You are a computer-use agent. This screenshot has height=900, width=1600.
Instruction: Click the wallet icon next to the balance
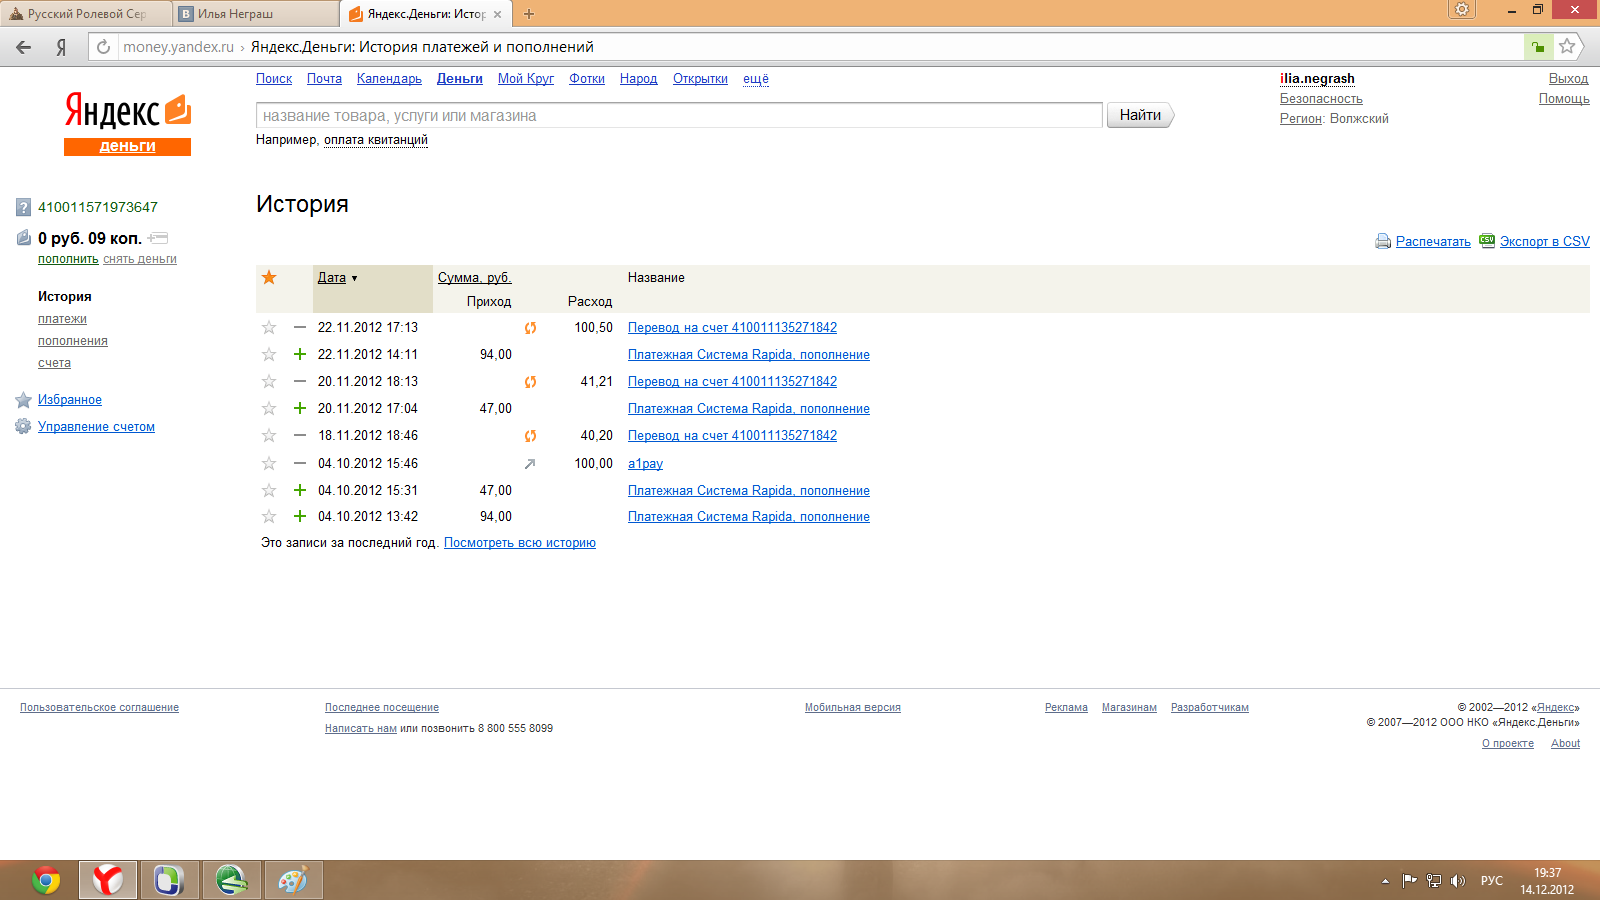point(24,238)
